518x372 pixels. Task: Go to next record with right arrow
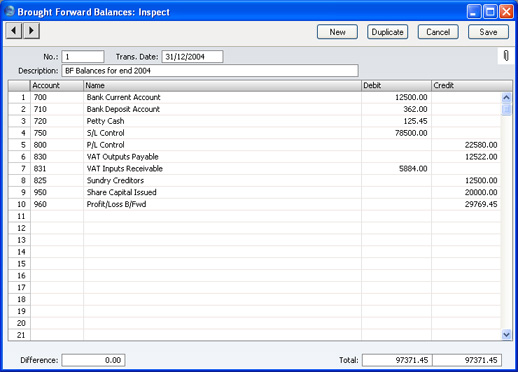(x=31, y=31)
